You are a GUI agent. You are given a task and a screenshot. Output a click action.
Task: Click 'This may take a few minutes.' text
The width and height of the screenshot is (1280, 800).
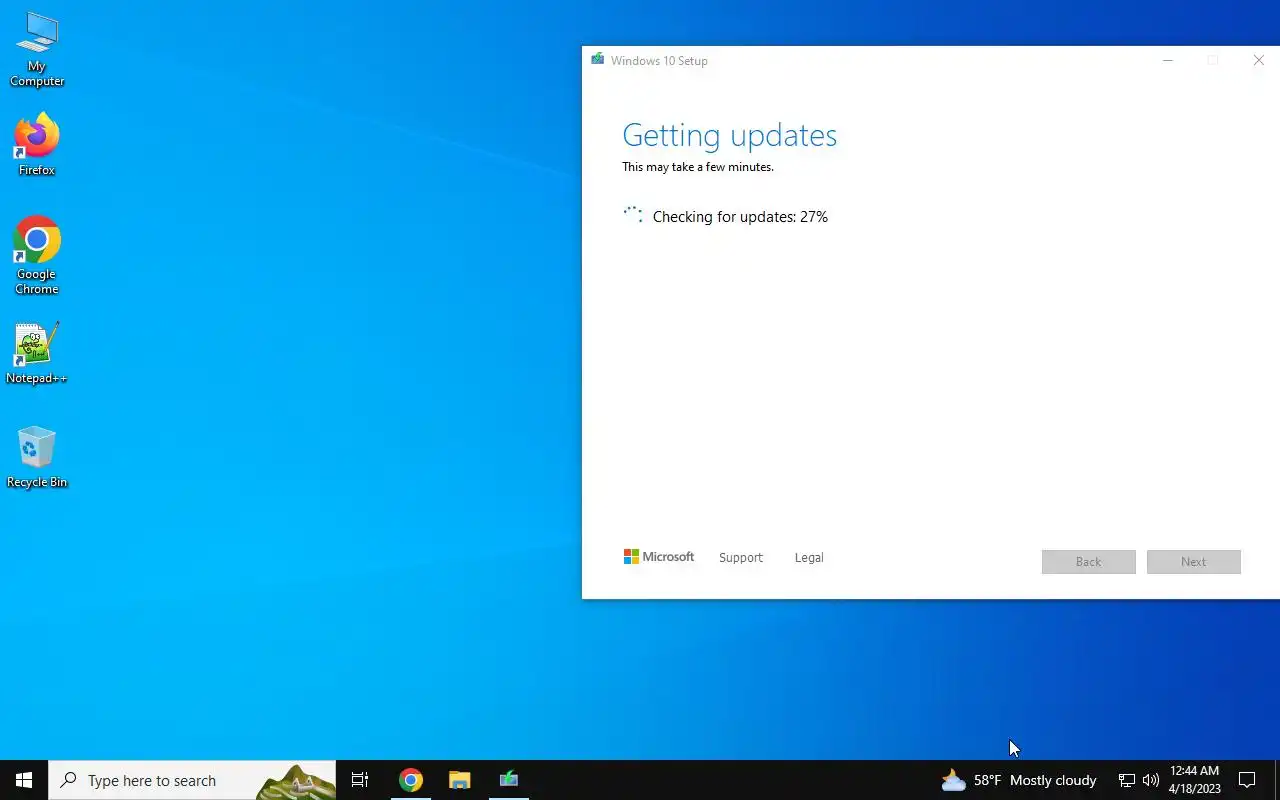pyautogui.click(x=698, y=167)
